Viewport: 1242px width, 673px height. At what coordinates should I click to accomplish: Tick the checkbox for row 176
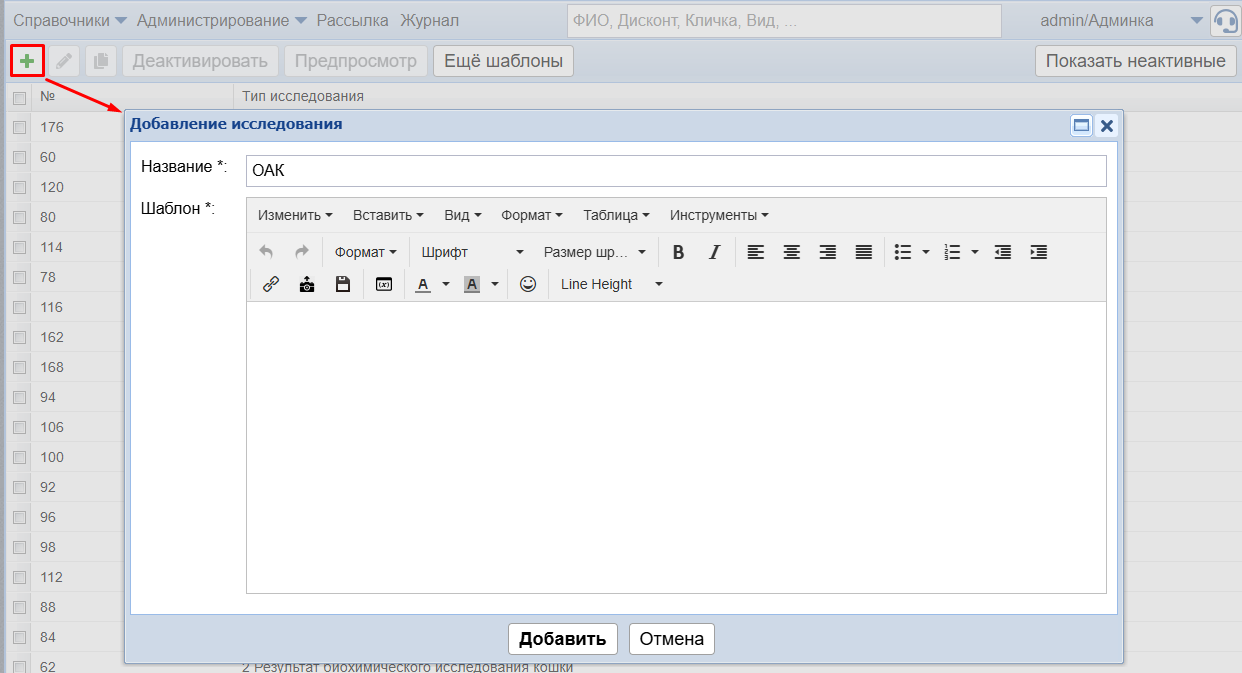tap(19, 127)
